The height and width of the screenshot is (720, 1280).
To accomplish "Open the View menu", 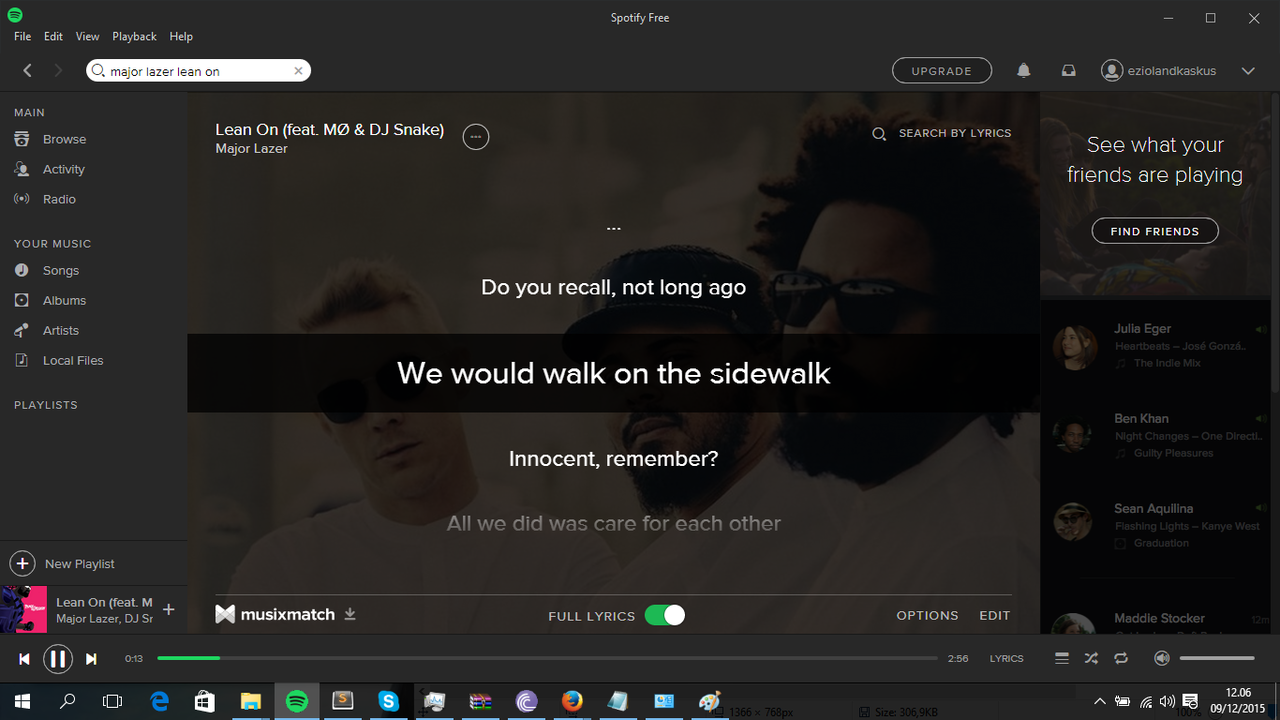I will tap(88, 36).
